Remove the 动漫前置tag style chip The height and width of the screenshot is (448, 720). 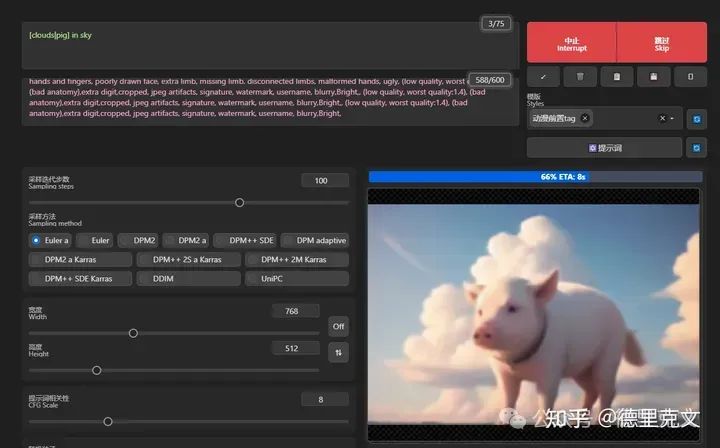tap(585, 118)
